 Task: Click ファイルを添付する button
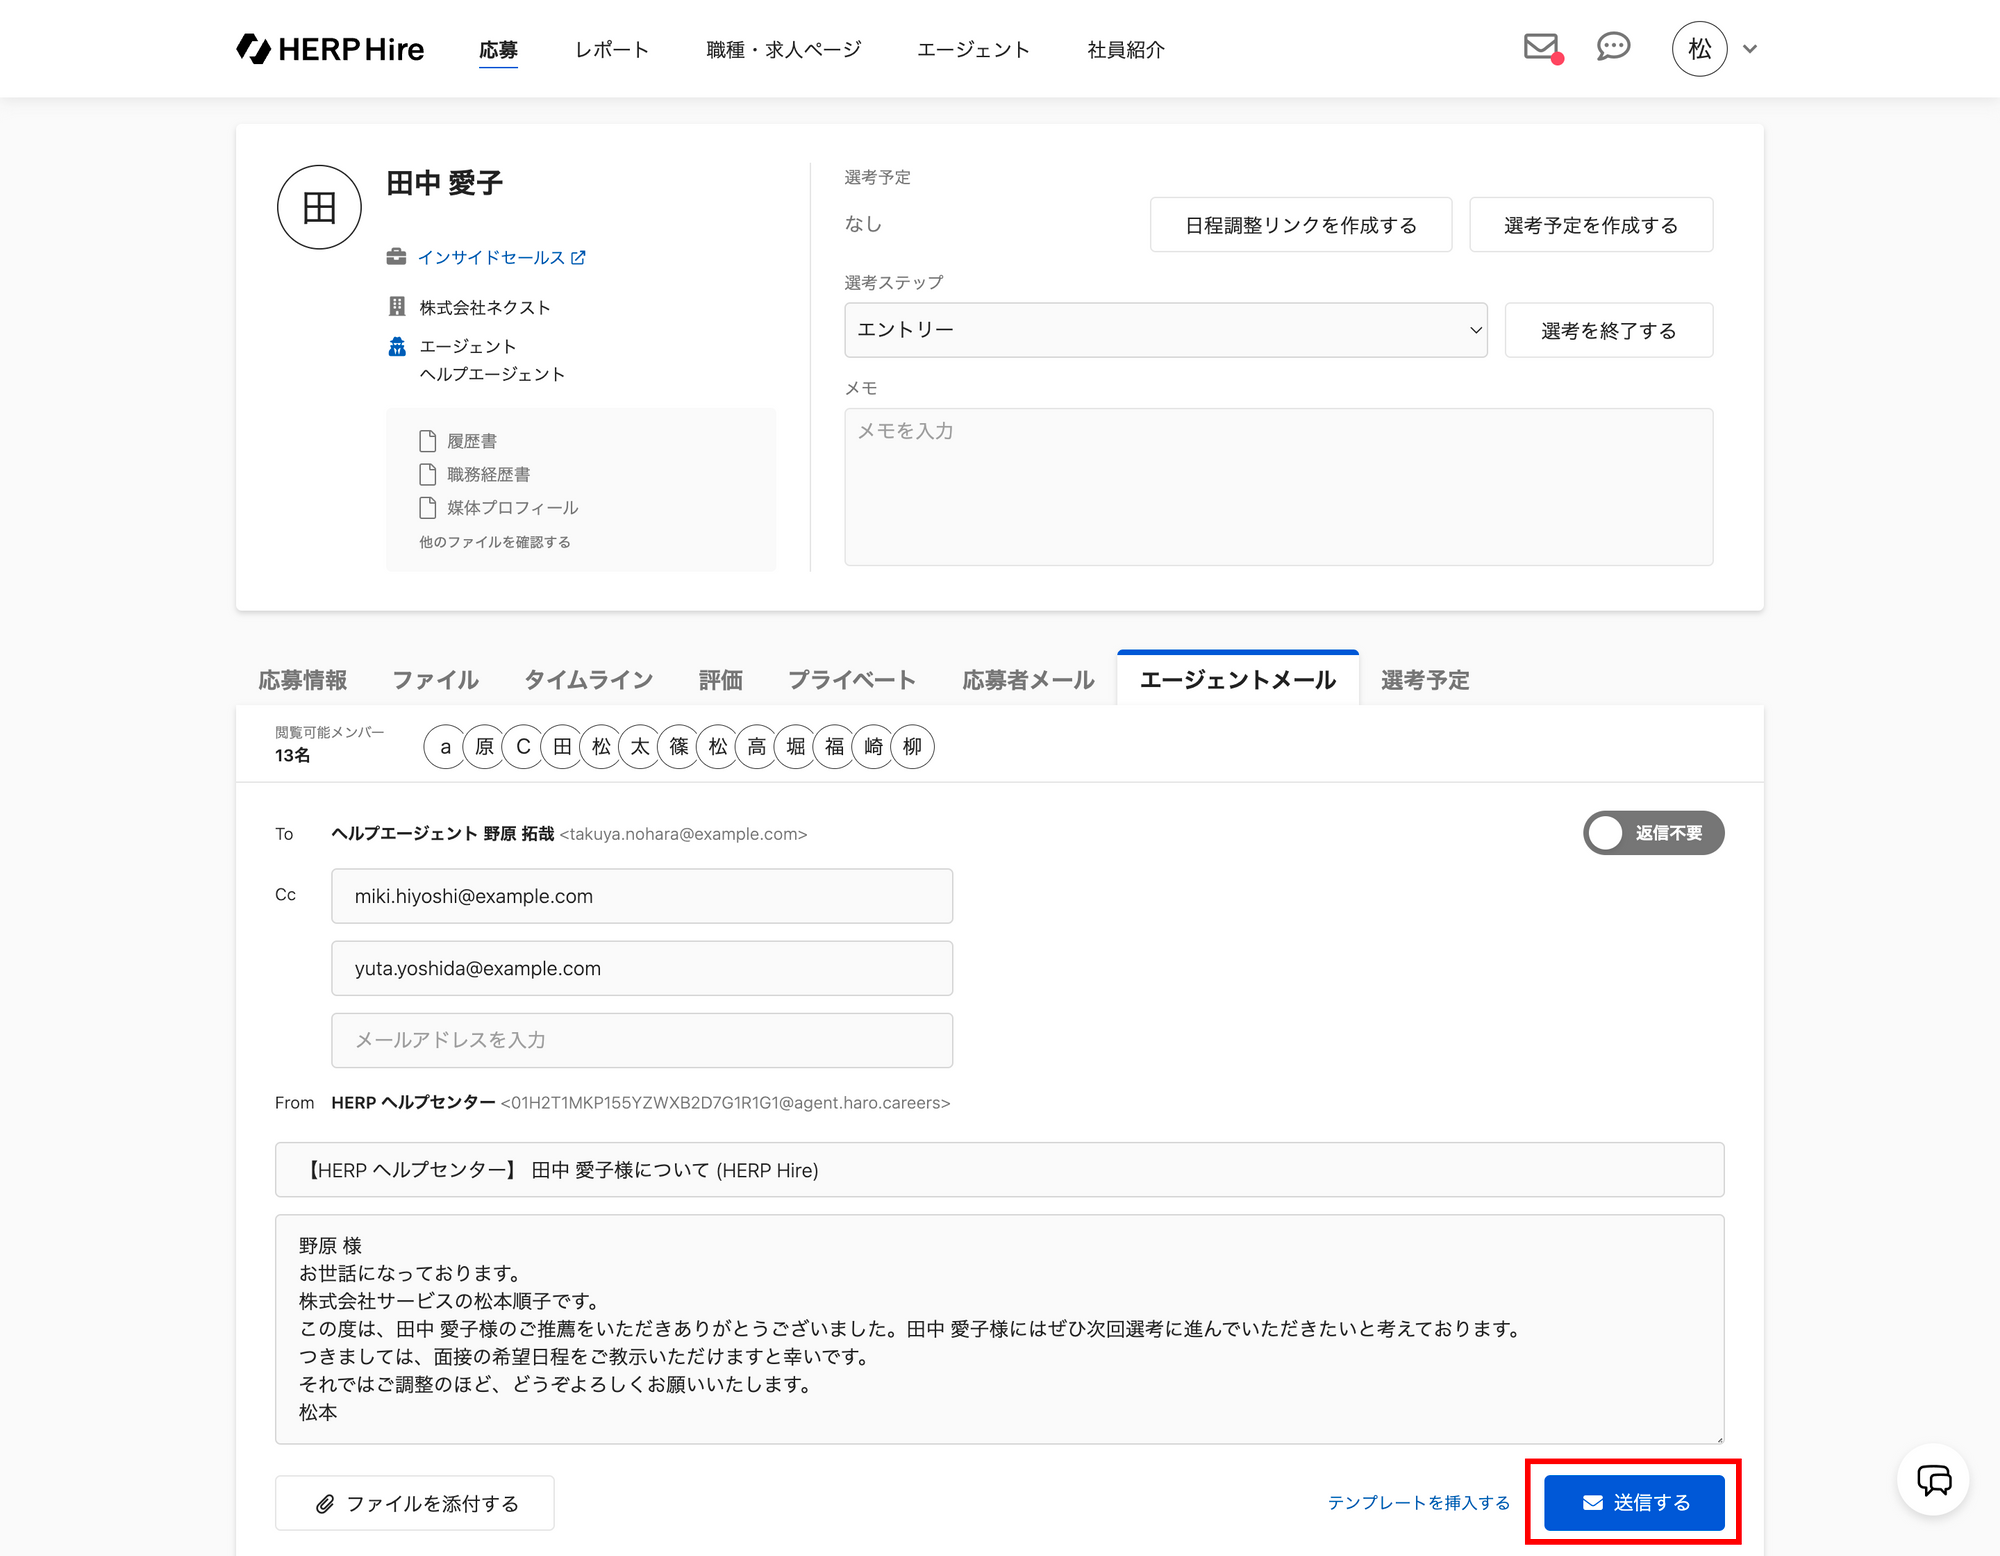[415, 1503]
